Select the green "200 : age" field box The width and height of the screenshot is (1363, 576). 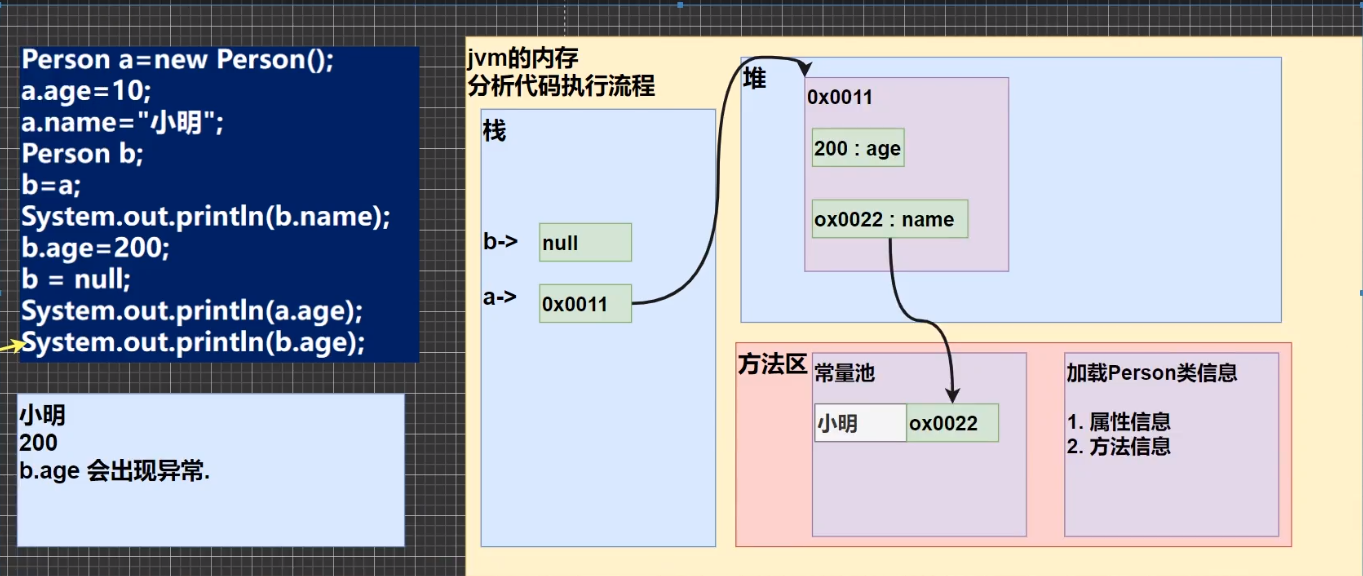pos(856,147)
